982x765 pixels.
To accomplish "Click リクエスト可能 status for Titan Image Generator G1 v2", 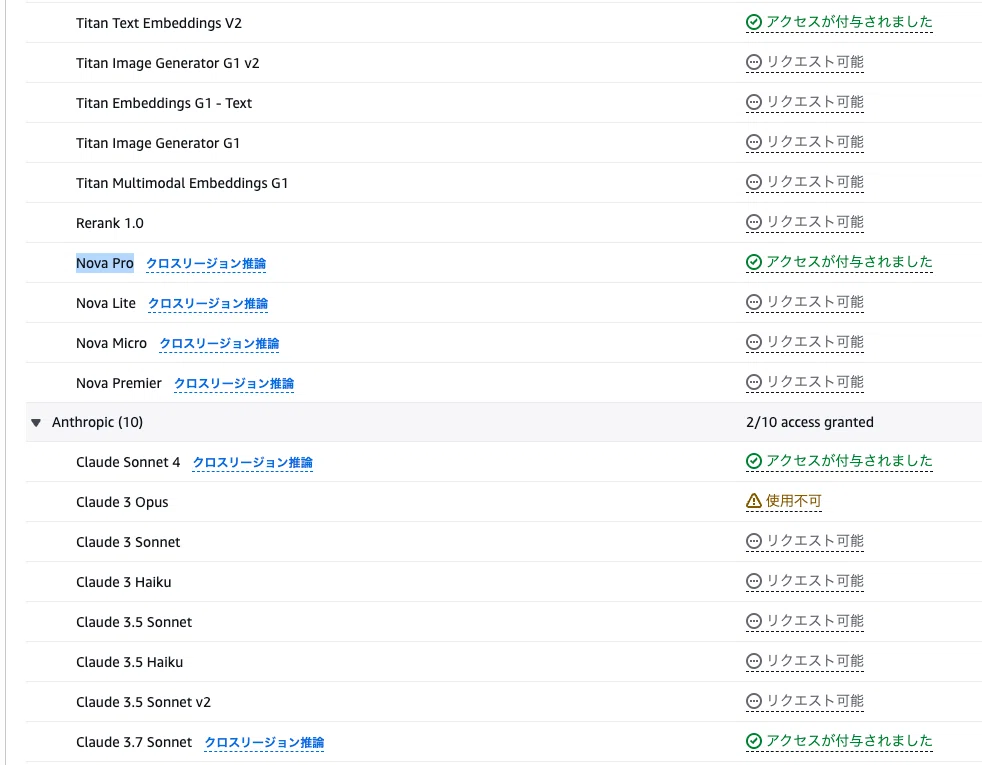I will pos(815,63).
